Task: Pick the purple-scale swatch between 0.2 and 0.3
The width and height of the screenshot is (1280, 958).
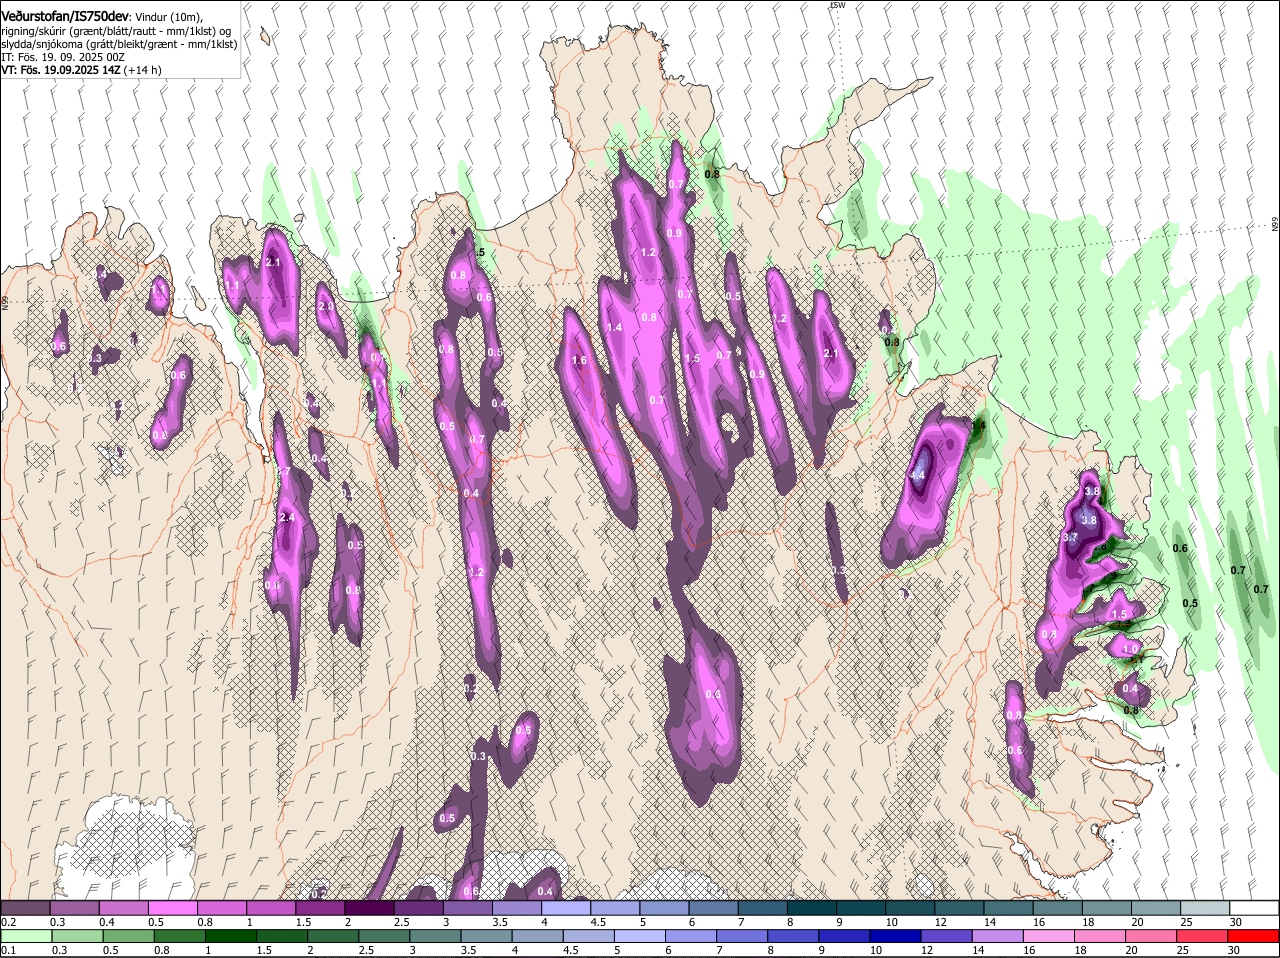Action: pyautogui.click(x=25, y=908)
